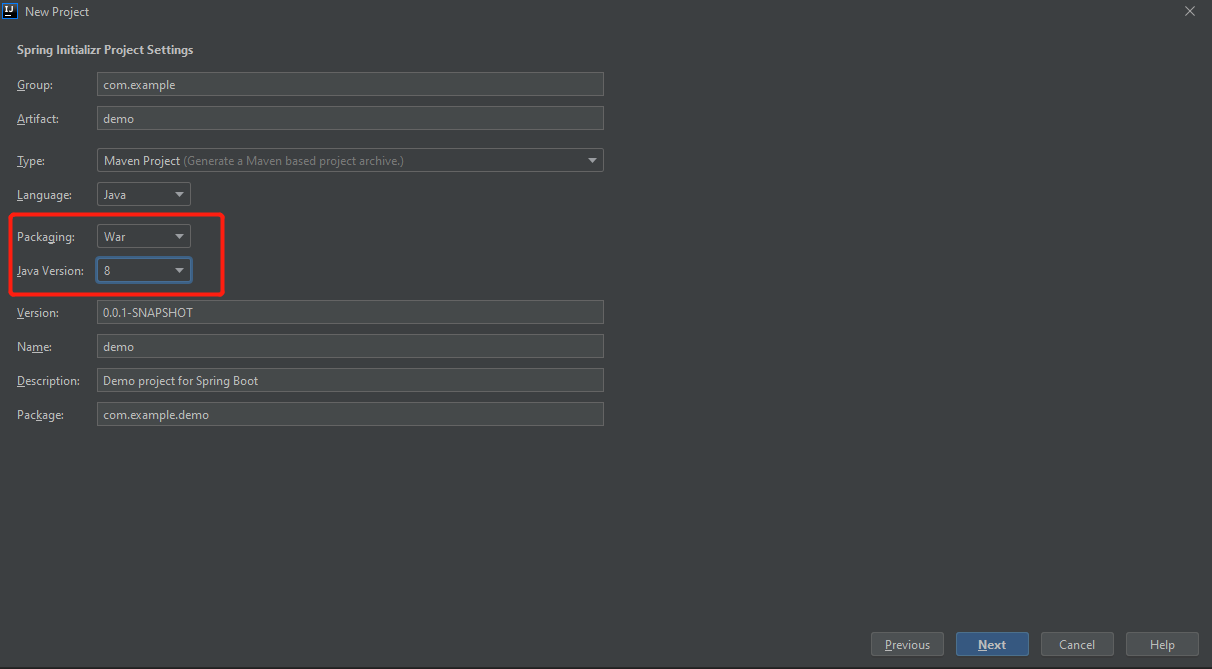Open Help for the wizard
Screen dimensions: 1212x669
(1162, 645)
